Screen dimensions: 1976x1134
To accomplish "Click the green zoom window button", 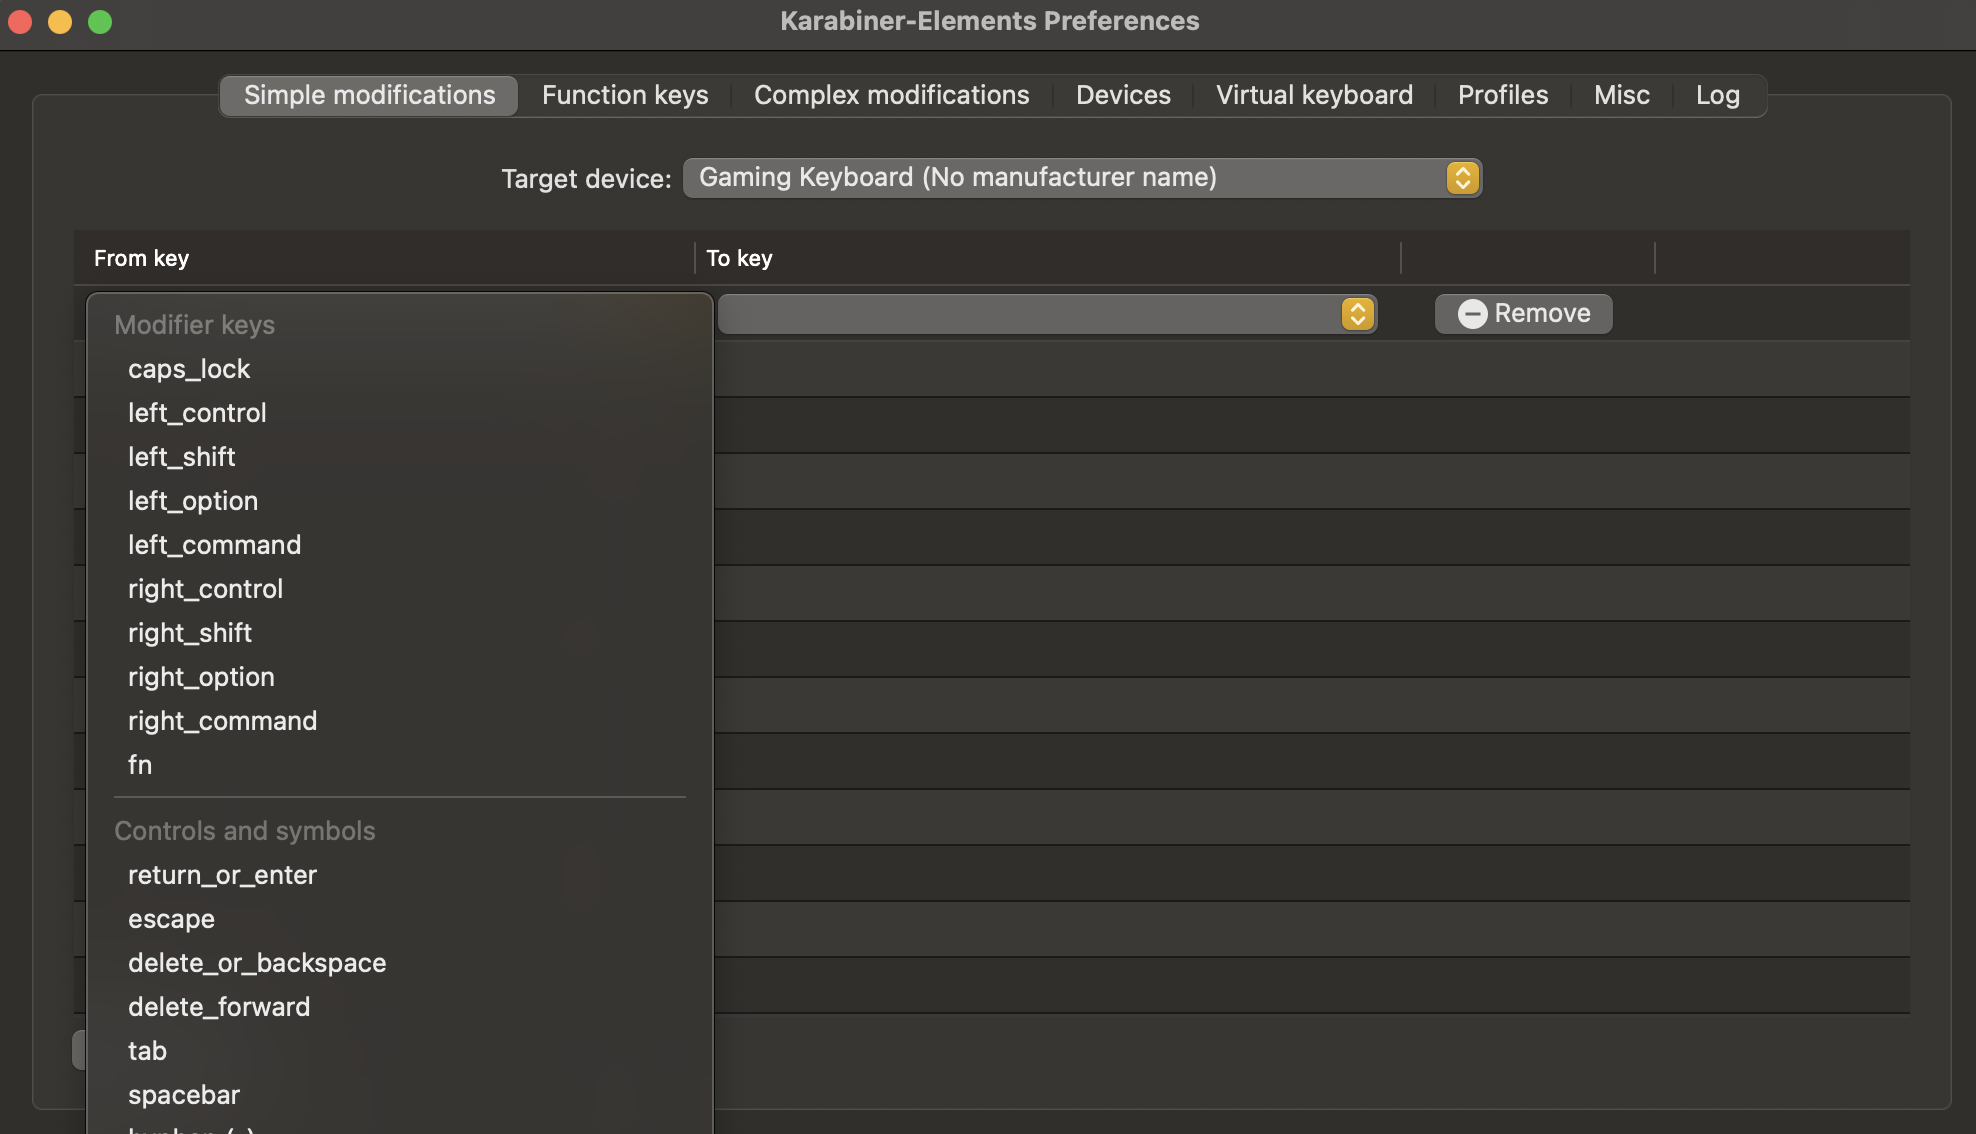I will (x=100, y=22).
